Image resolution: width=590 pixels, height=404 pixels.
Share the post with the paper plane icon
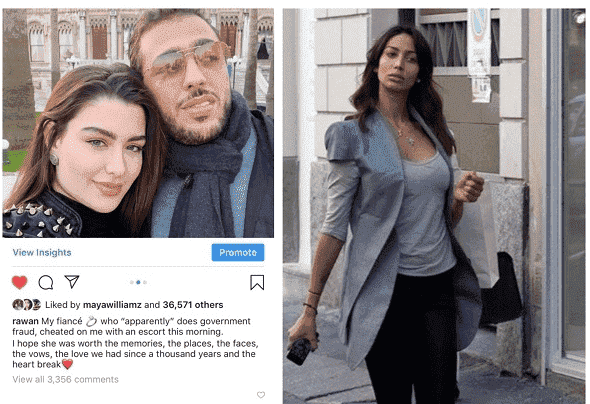pyautogui.click(x=71, y=281)
